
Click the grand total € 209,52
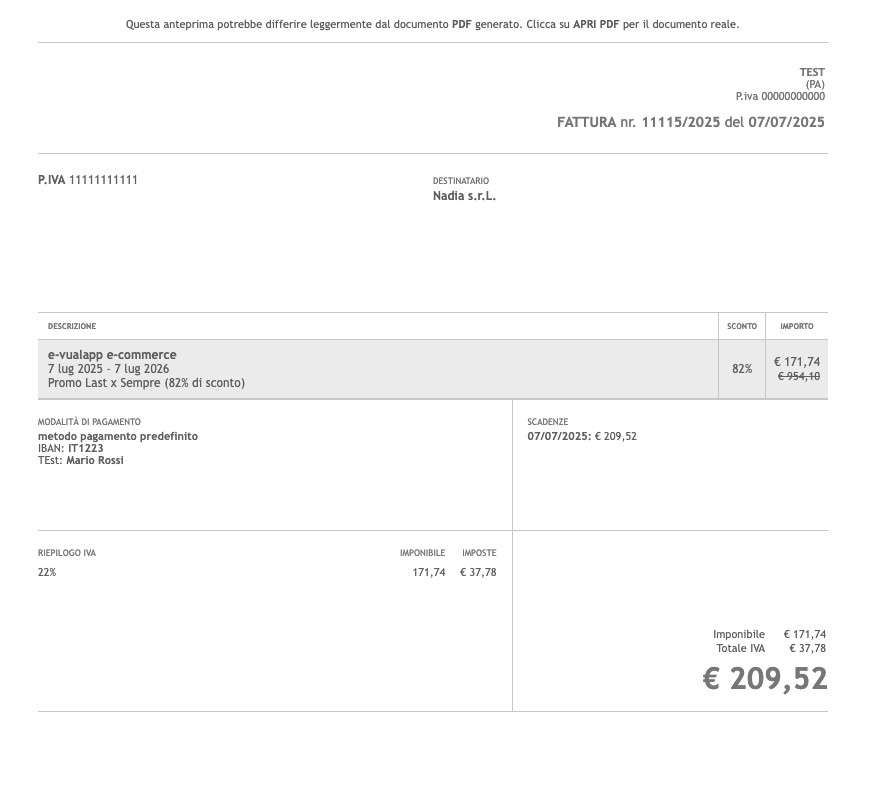(x=765, y=678)
